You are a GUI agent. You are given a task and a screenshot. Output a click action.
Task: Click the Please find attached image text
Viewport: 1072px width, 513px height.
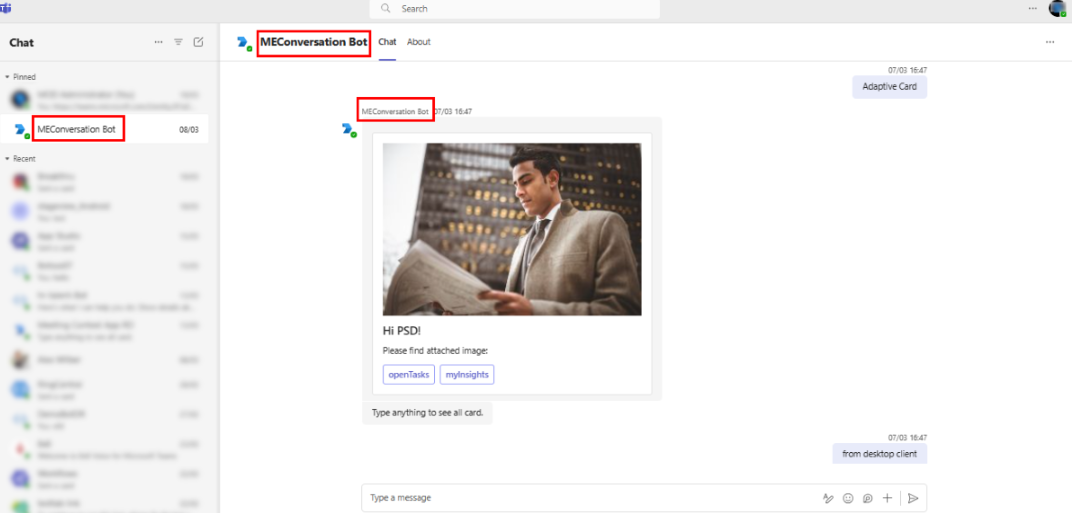tap(435, 351)
